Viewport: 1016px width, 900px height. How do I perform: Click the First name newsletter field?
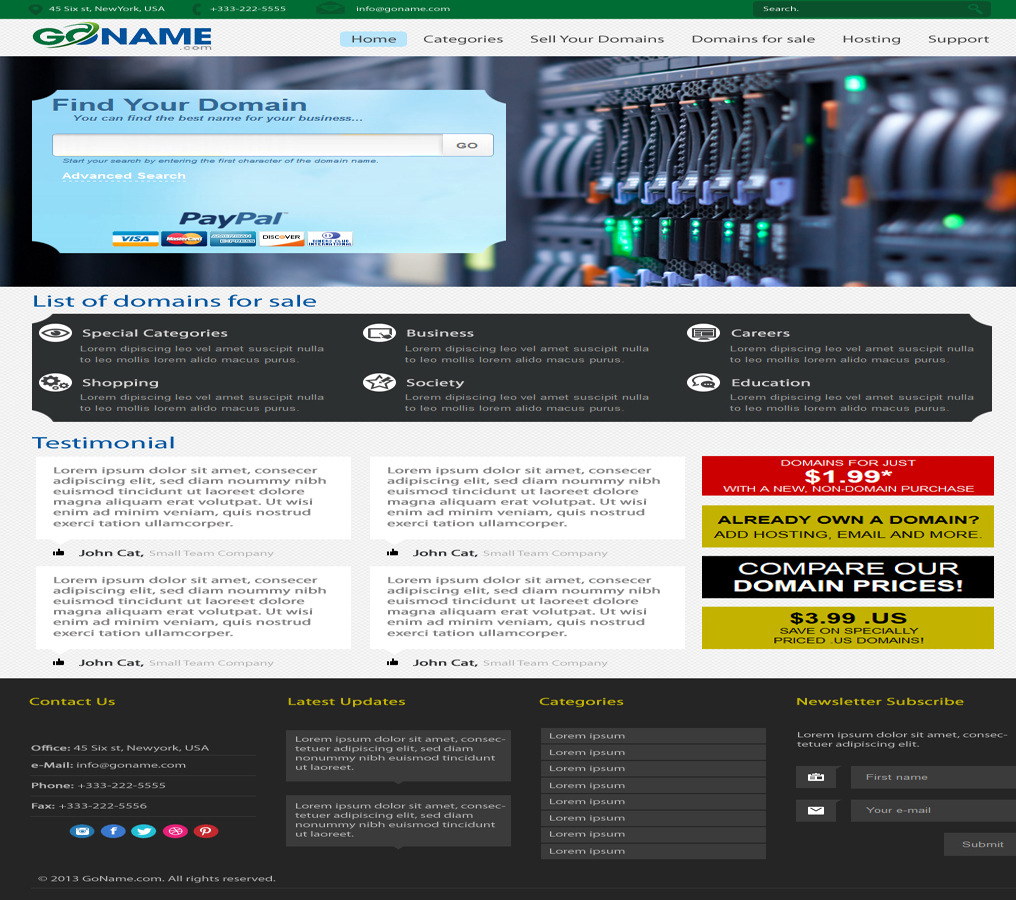pyautogui.click(x=930, y=777)
